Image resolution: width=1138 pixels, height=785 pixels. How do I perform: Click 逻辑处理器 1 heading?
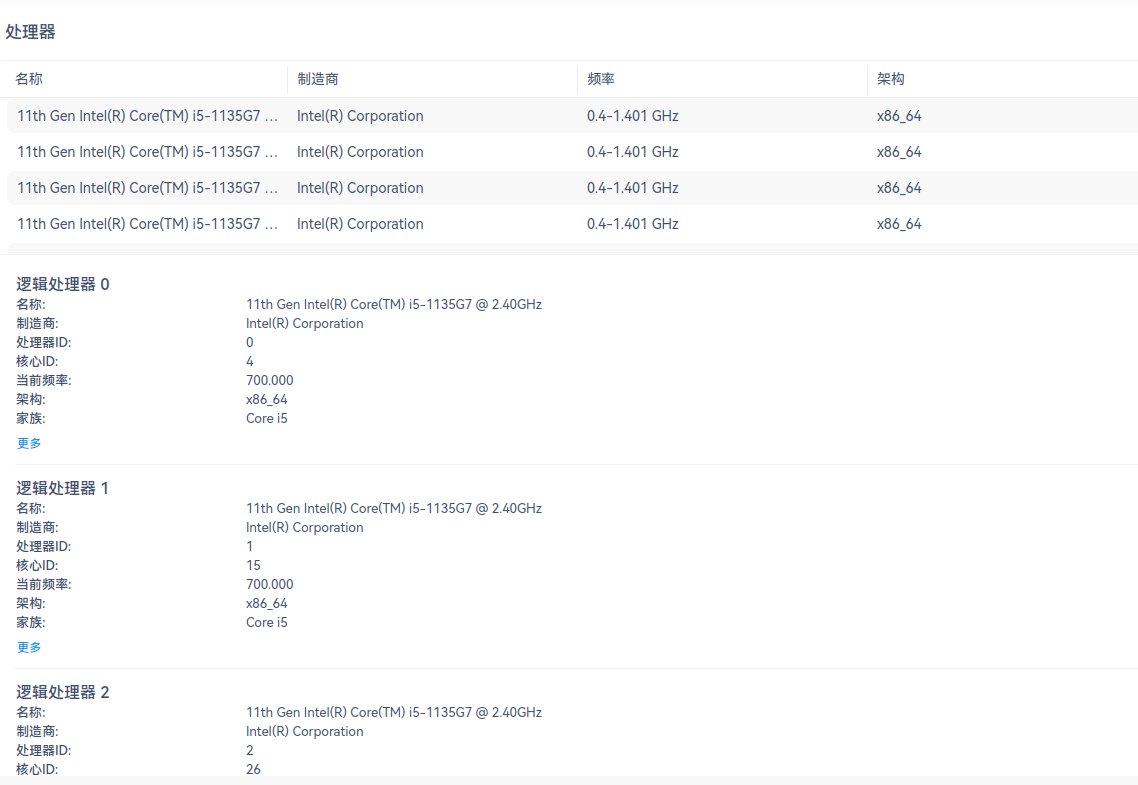click(63, 488)
